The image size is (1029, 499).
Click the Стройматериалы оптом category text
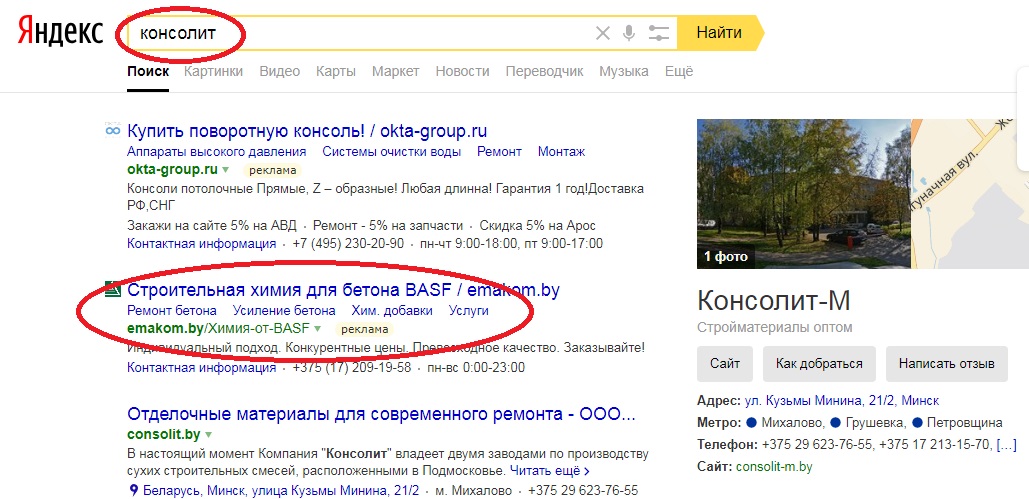774,327
